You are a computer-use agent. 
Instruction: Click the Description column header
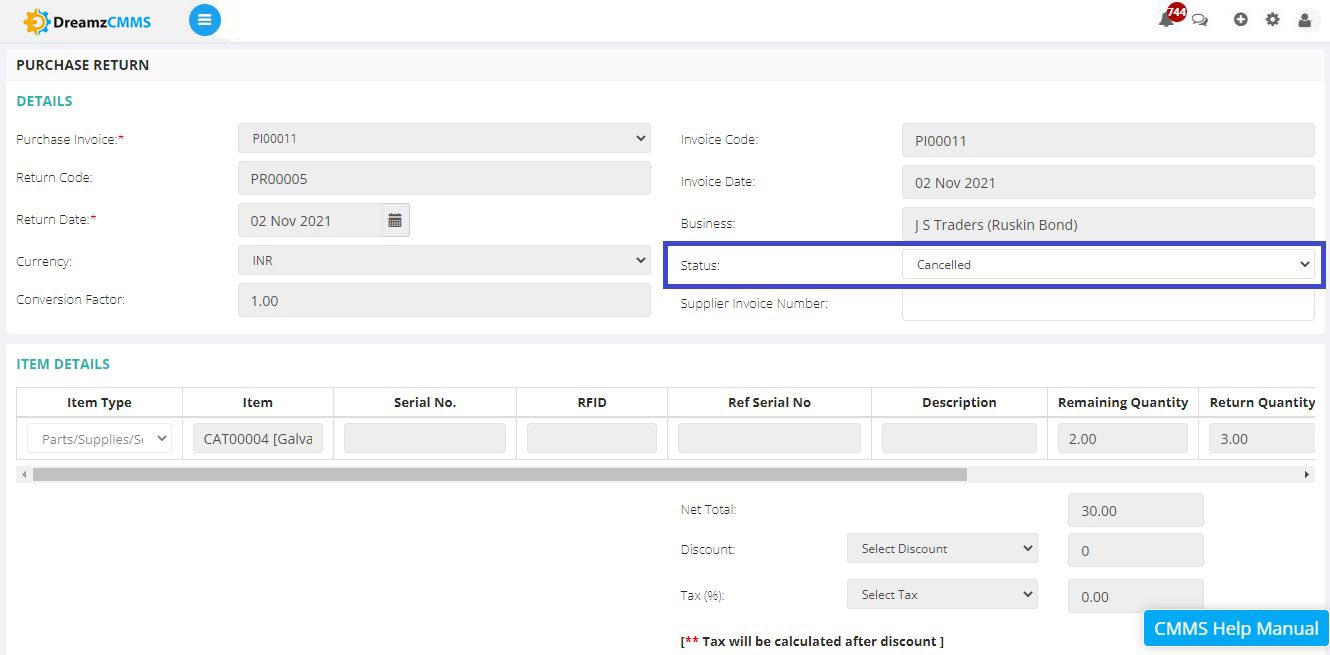pyautogui.click(x=959, y=402)
